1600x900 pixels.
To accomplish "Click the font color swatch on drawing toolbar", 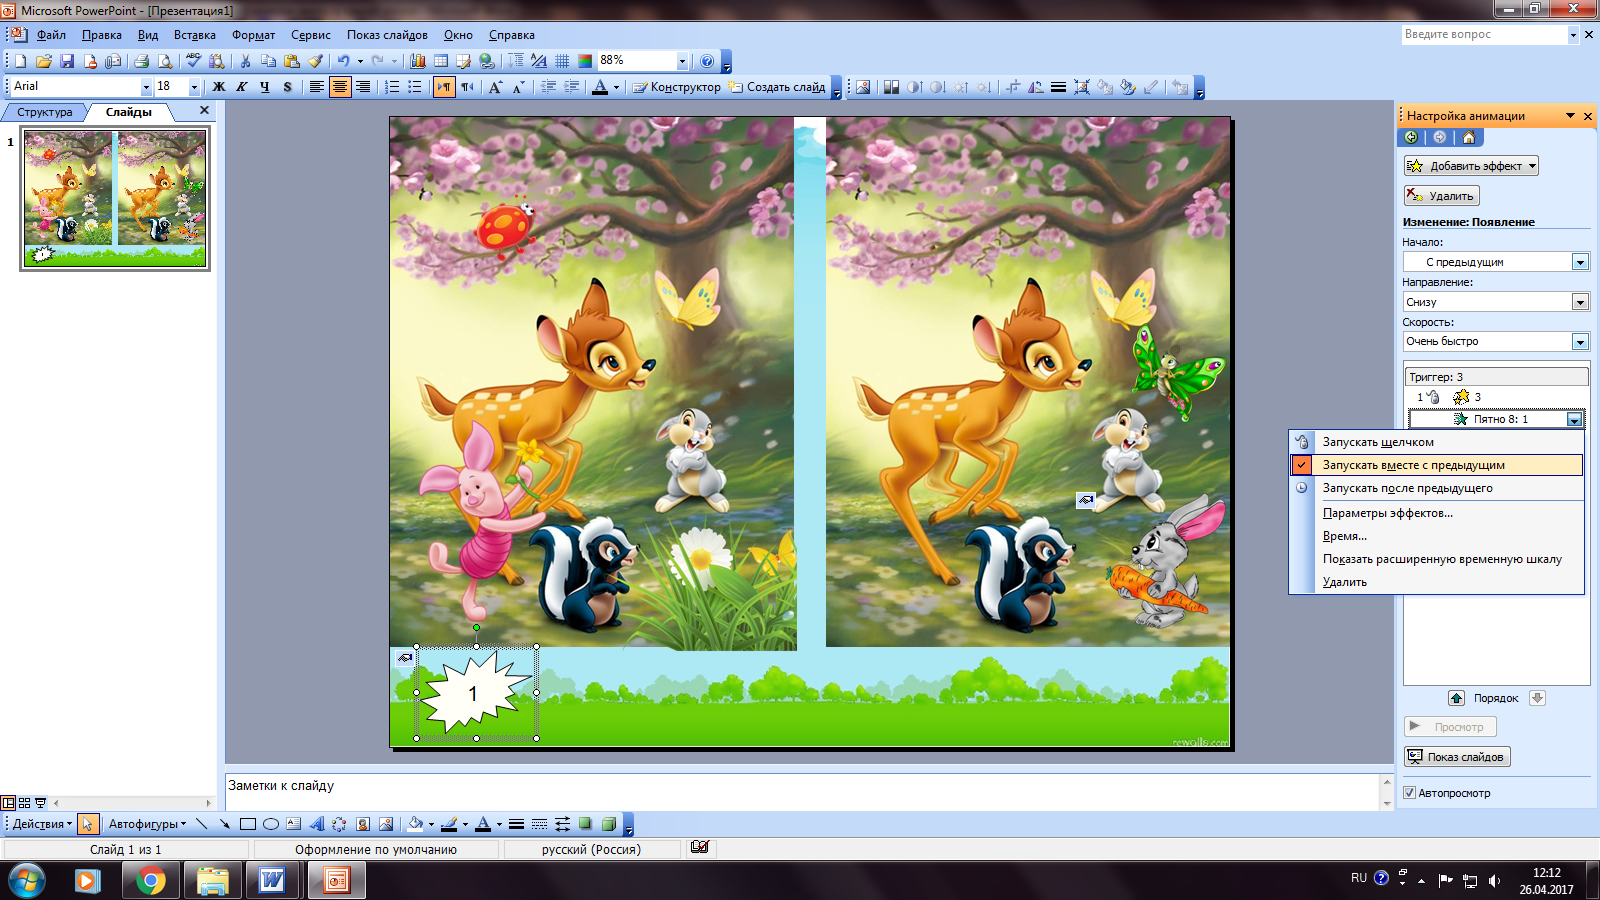I will pos(483,824).
